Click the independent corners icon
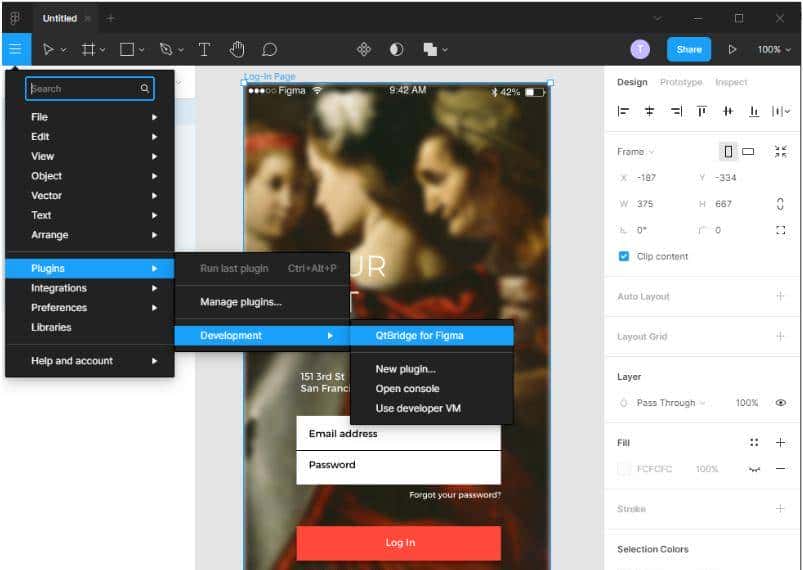Image resolution: width=803 pixels, height=570 pixels. pos(780,230)
